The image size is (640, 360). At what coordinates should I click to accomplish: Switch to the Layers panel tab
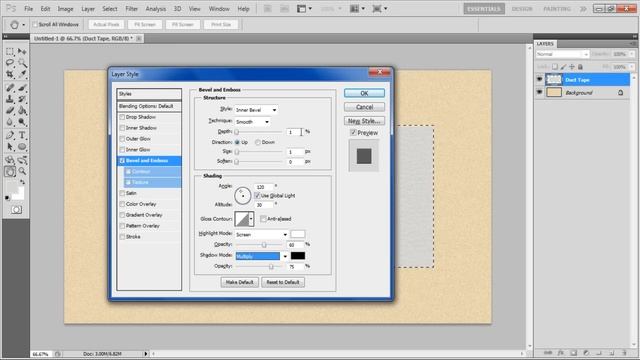click(545, 44)
